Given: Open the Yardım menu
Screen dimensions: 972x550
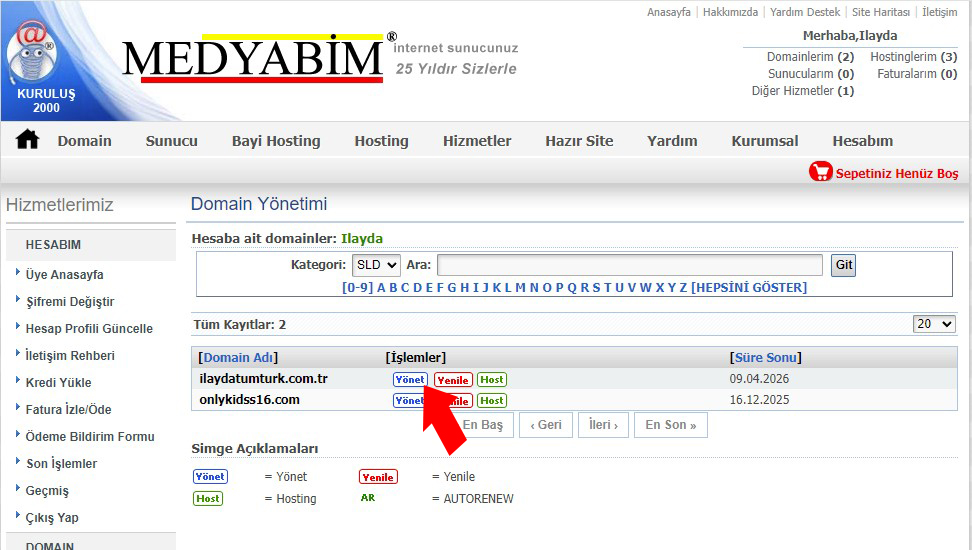Looking at the screenshot, I should coord(672,141).
